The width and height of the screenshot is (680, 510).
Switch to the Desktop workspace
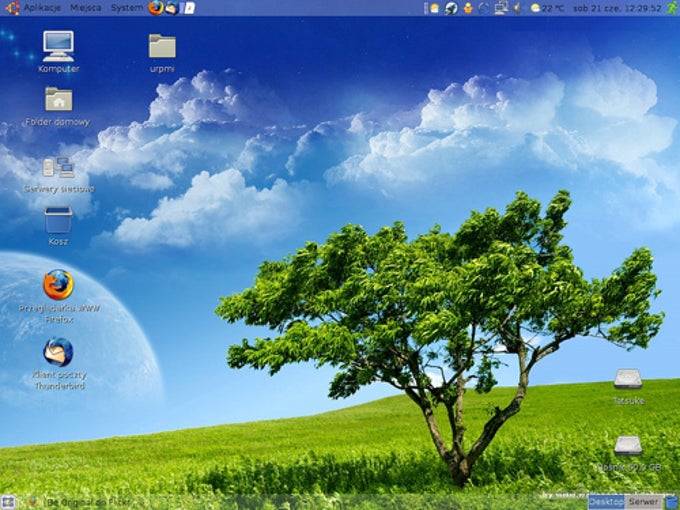point(606,502)
